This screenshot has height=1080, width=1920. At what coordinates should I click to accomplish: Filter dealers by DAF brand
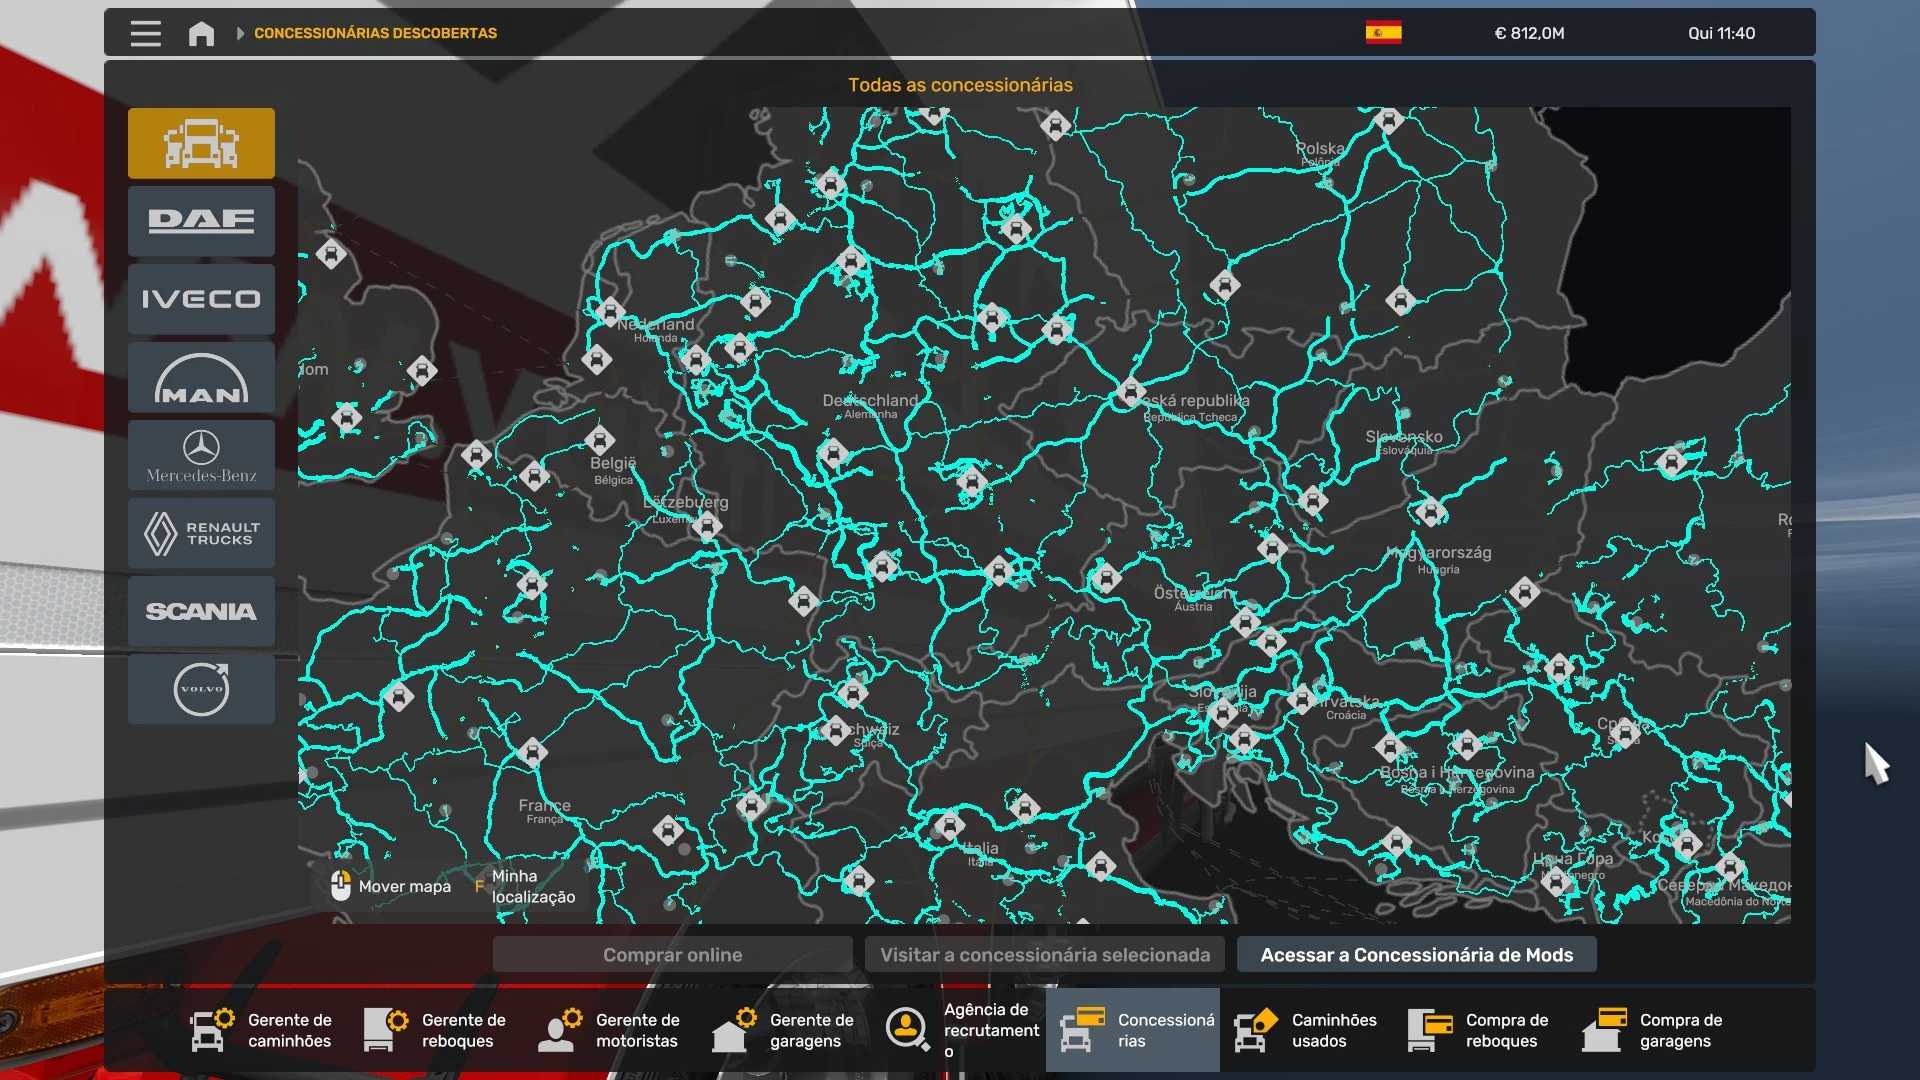pyautogui.click(x=201, y=221)
